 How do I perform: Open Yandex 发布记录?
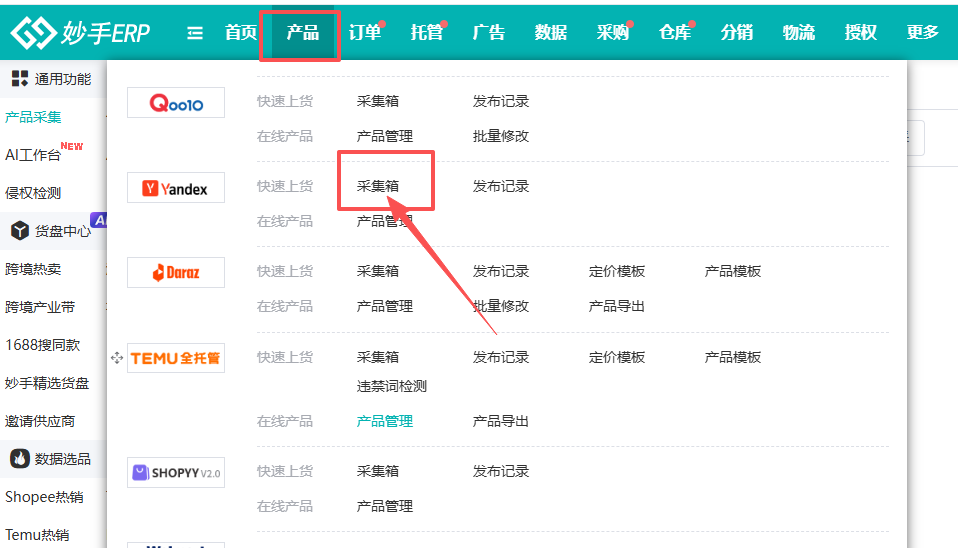click(501, 186)
